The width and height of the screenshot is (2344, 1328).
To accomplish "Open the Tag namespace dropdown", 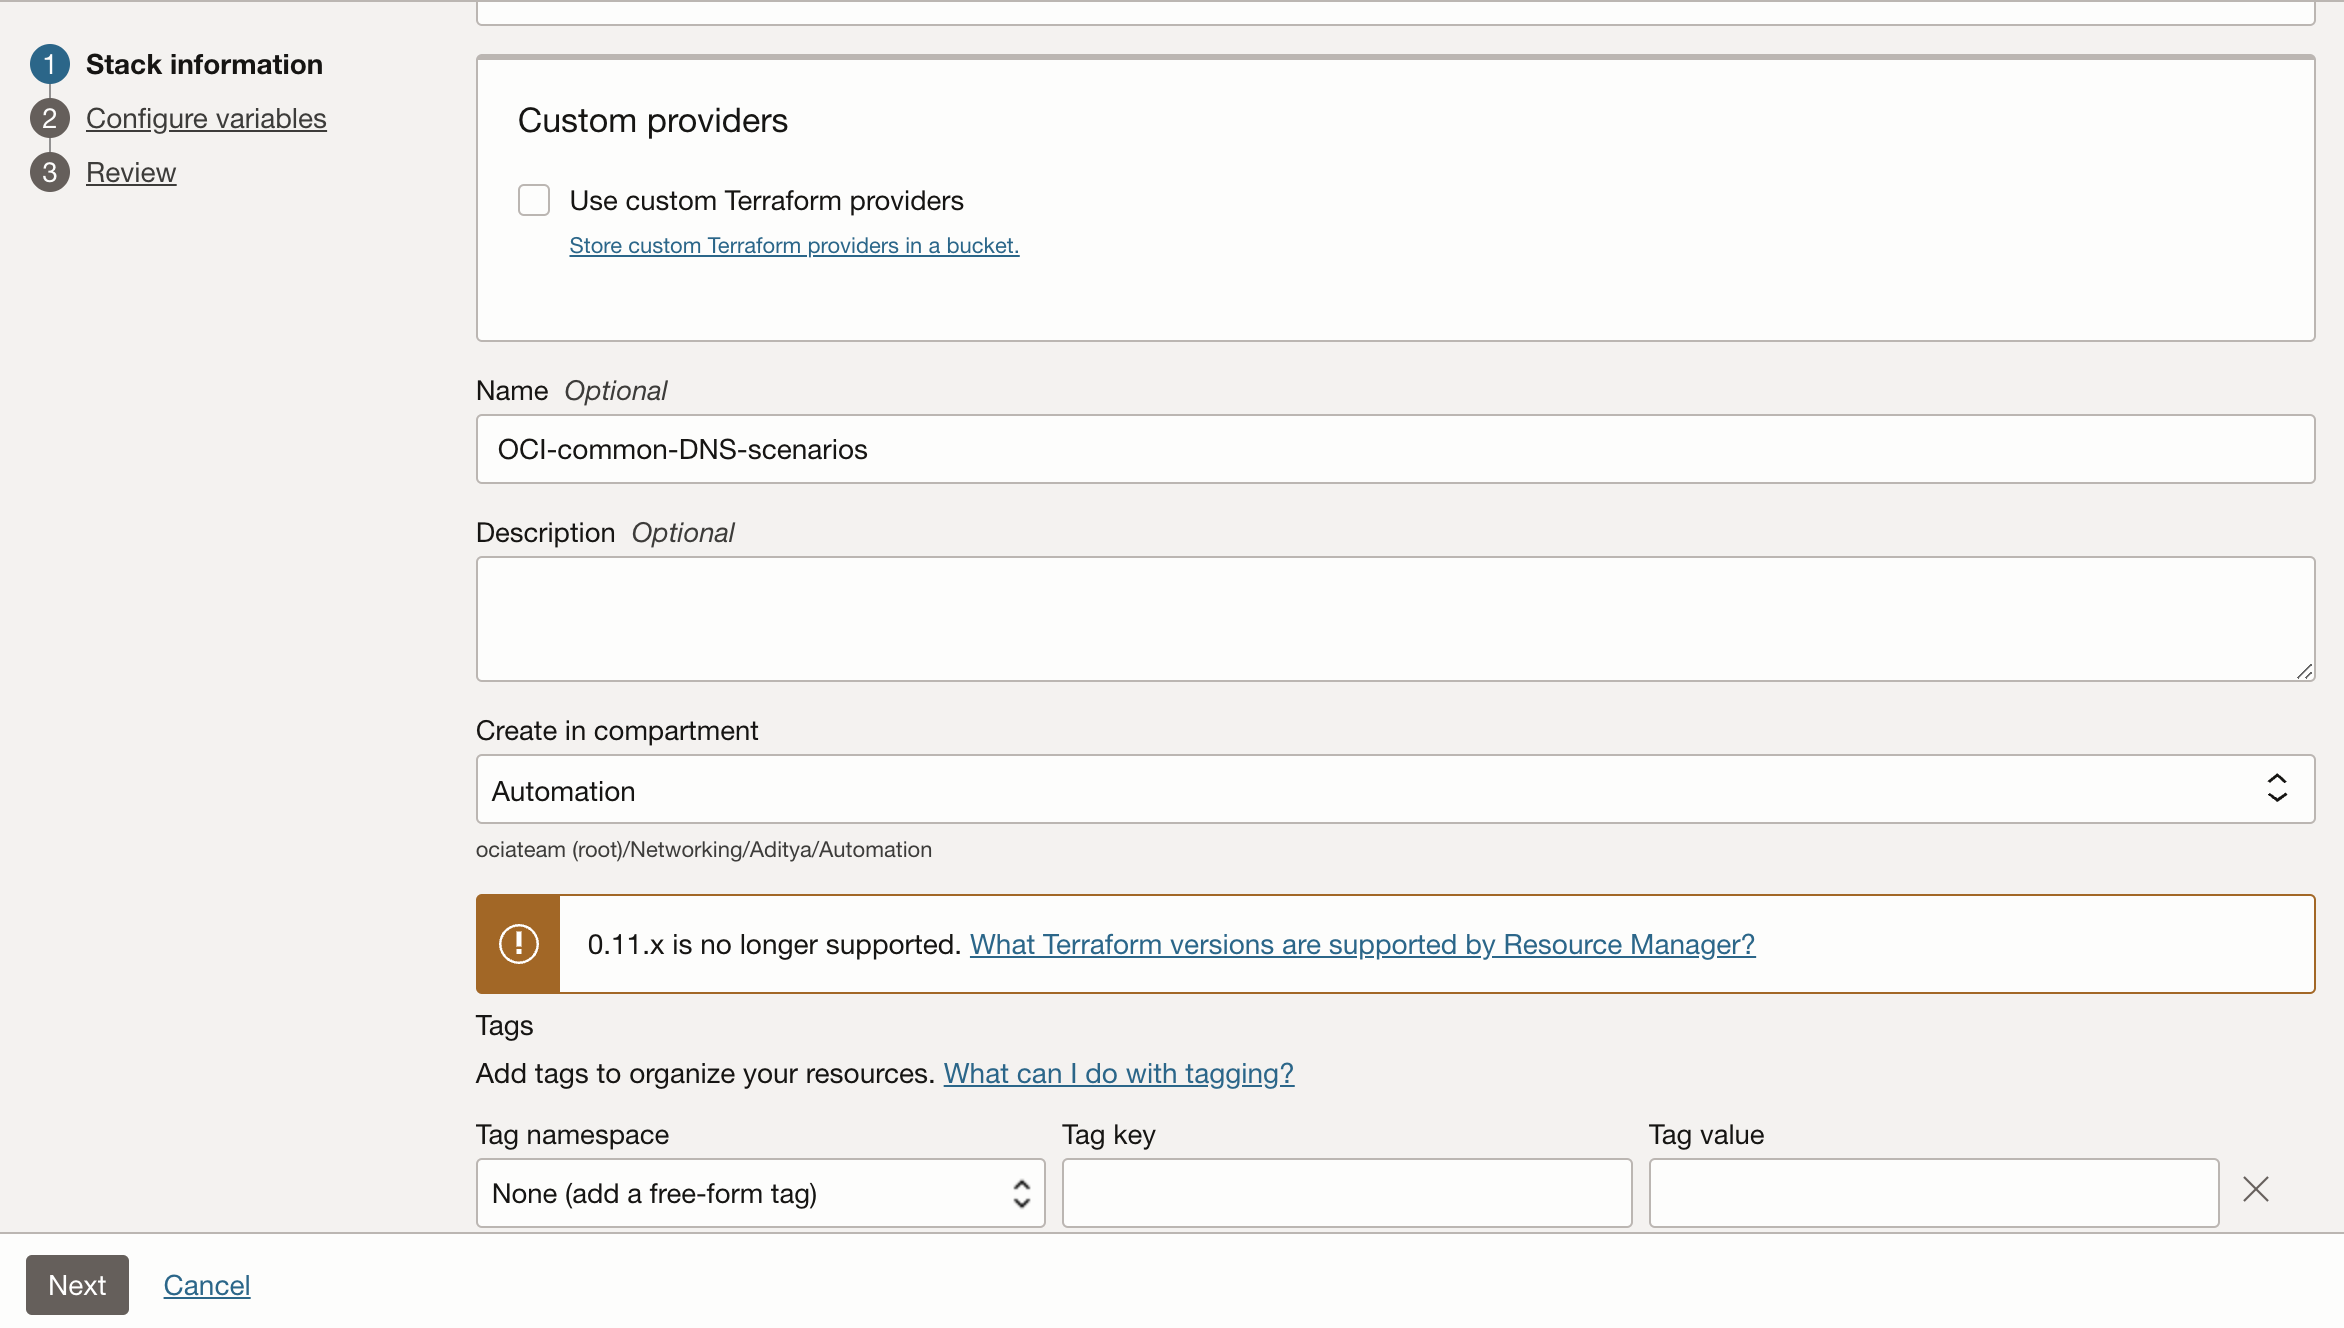I will coord(760,1193).
